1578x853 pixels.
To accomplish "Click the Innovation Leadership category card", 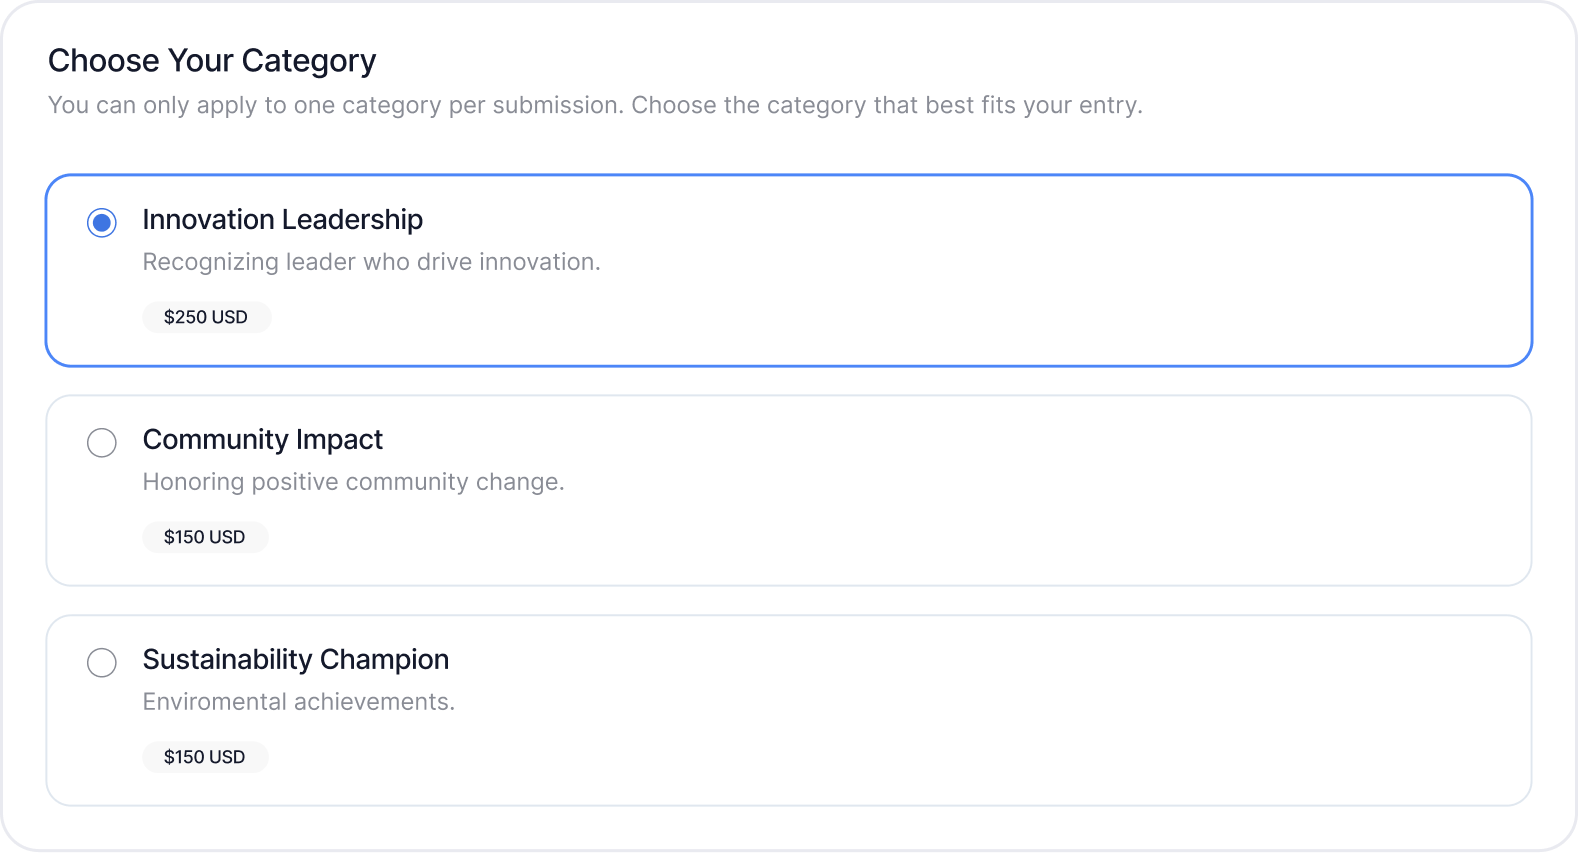I will (x=789, y=269).
